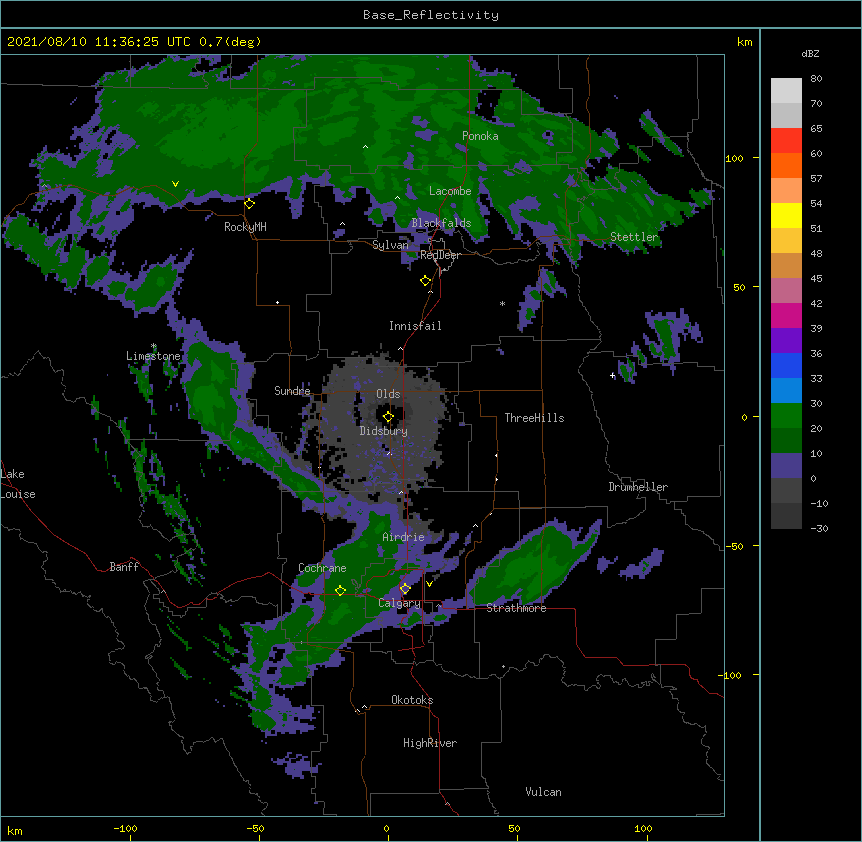The height and width of the screenshot is (842, 862).
Task: Click the Drumheller city label
Action: [638, 487]
